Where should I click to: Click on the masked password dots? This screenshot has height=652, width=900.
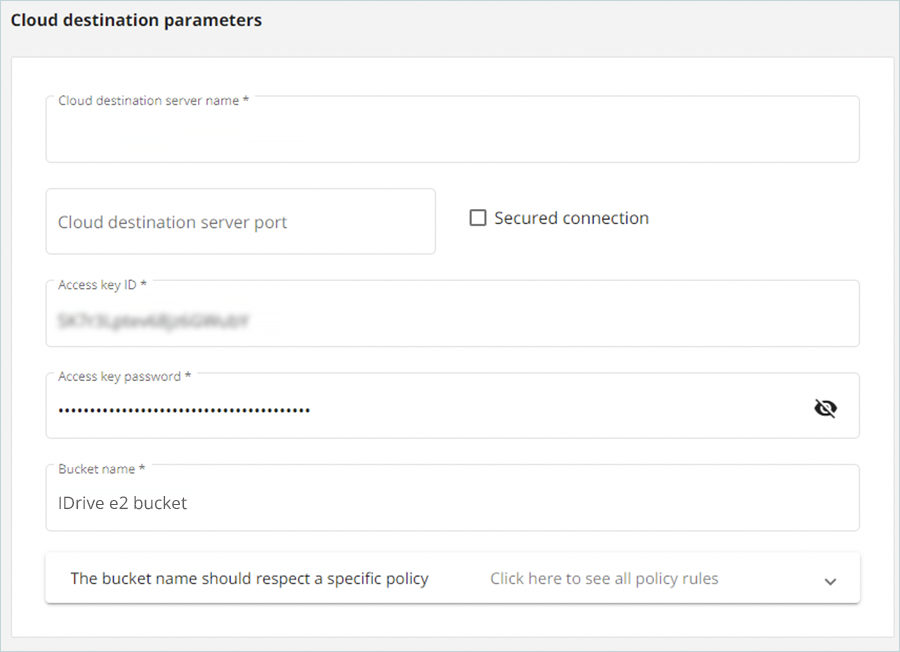click(183, 410)
